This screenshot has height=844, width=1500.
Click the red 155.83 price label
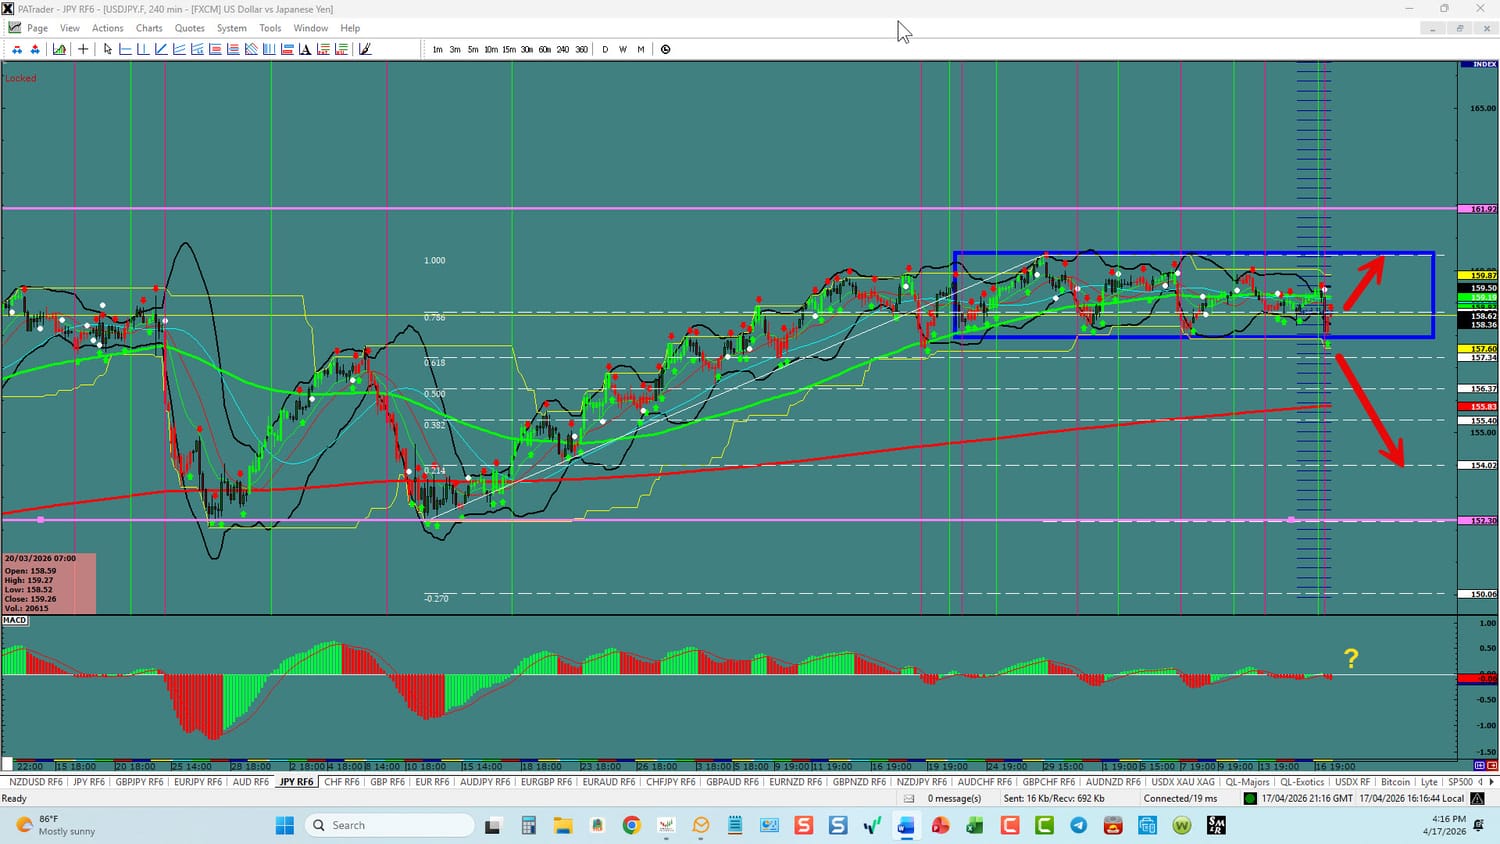pos(1483,407)
